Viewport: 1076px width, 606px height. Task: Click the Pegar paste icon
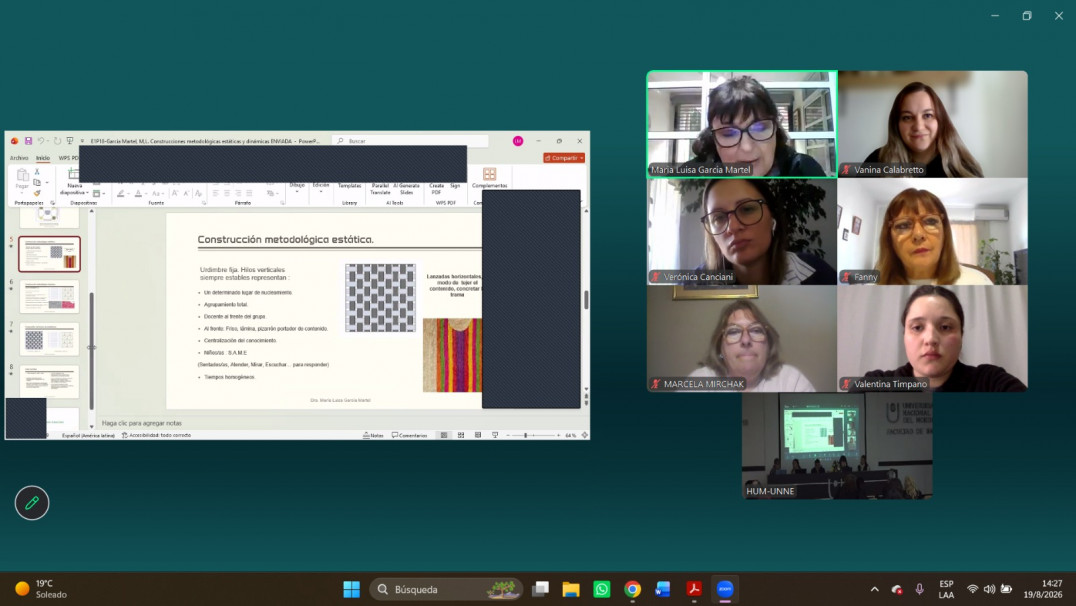pyautogui.click(x=22, y=176)
